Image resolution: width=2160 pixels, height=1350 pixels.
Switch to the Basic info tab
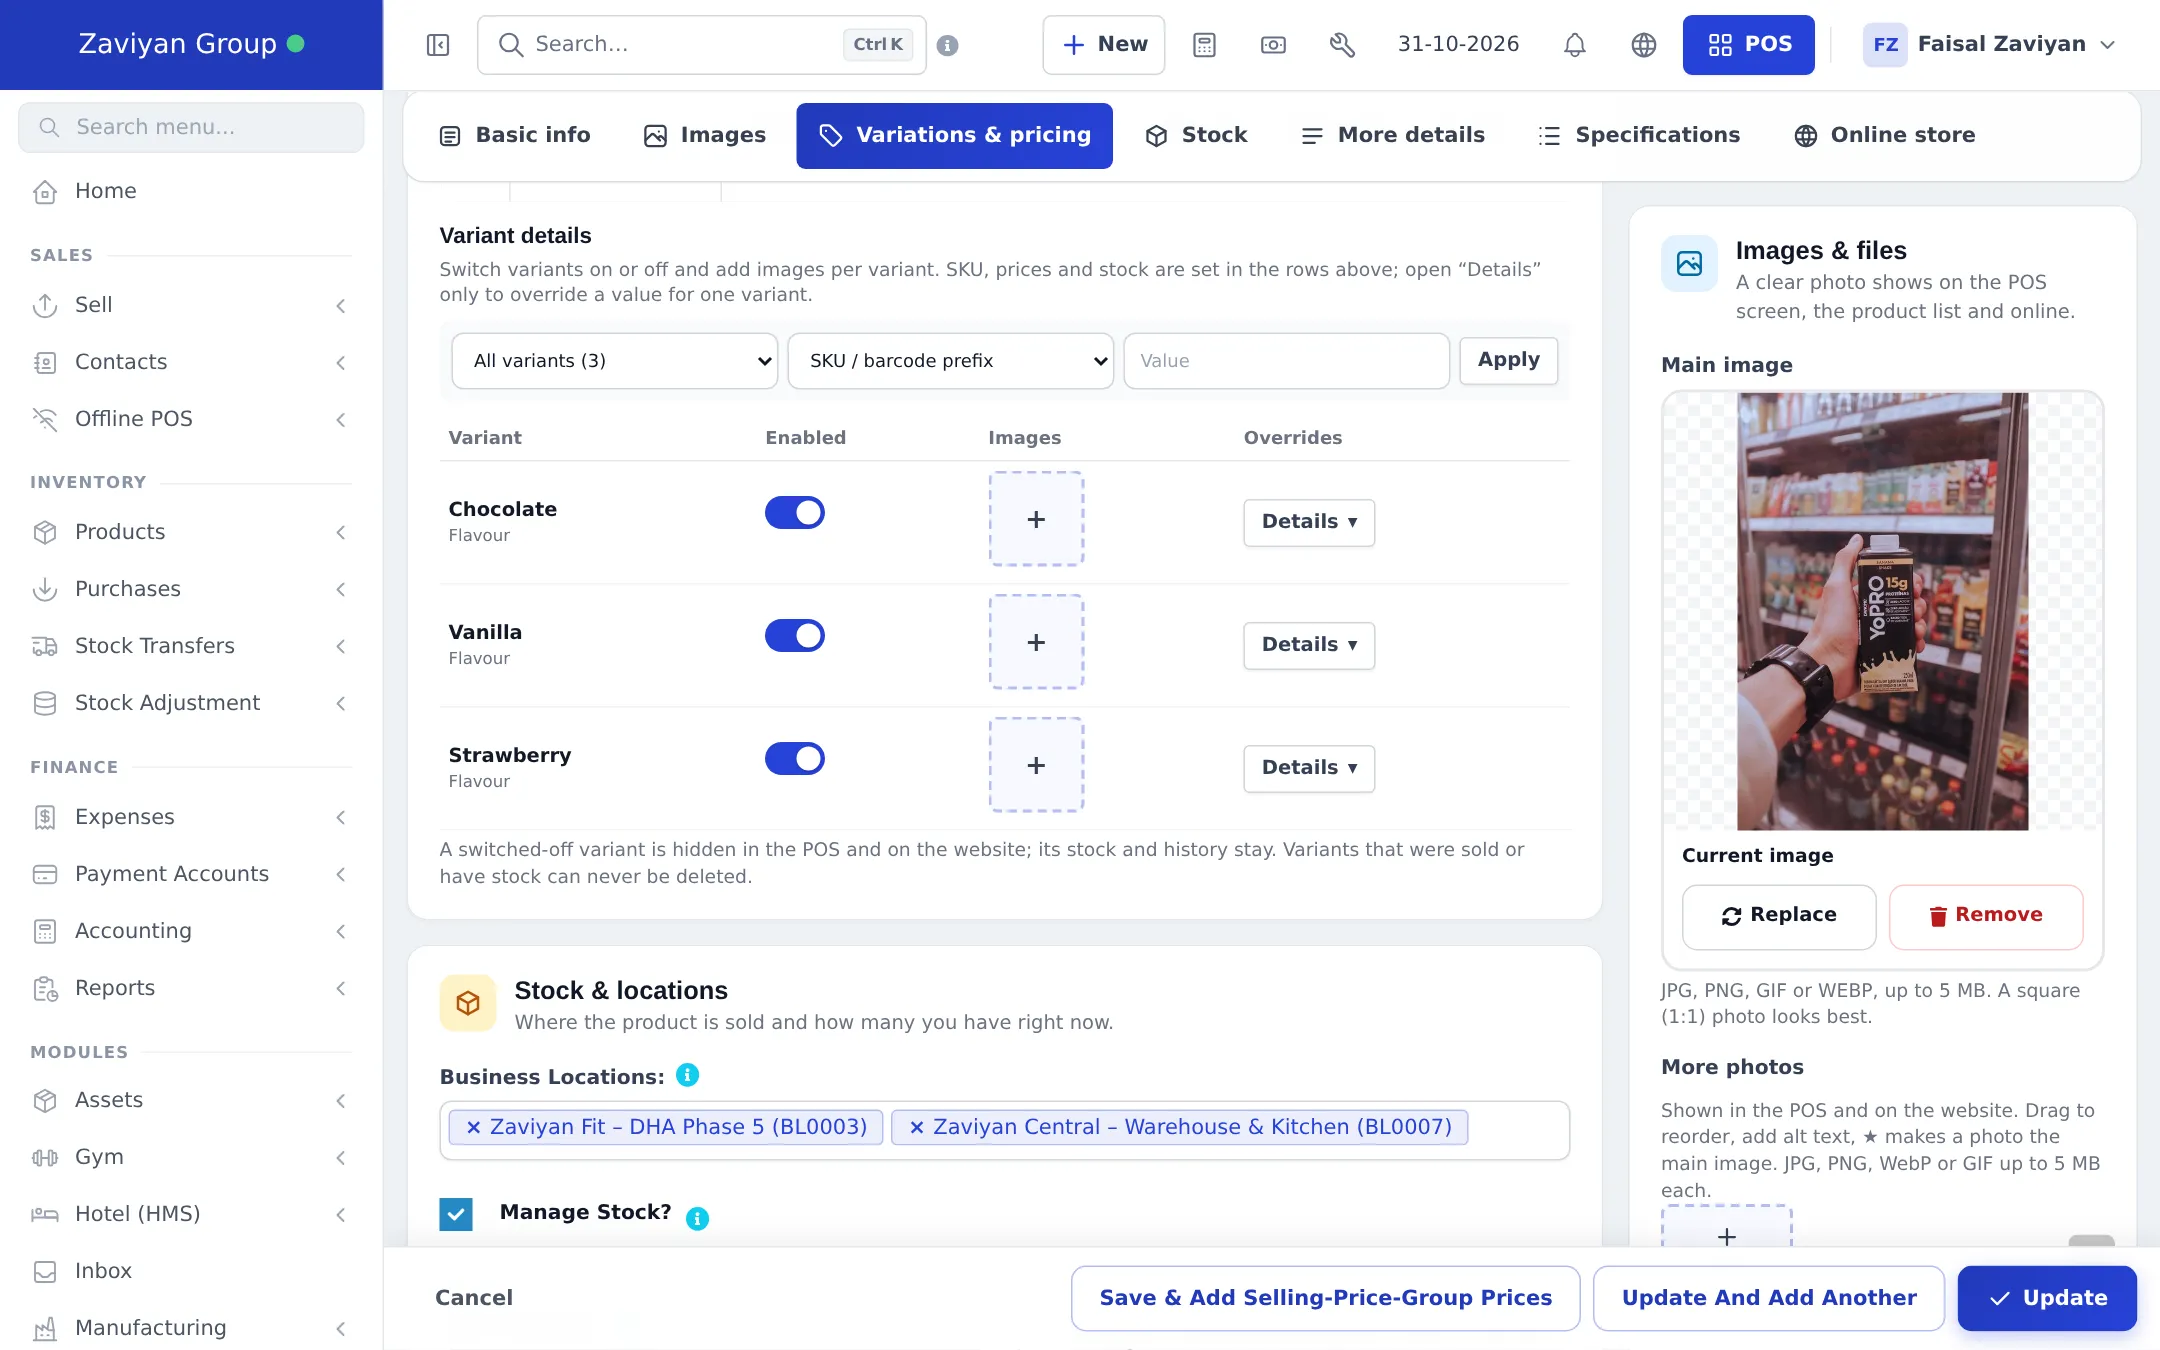(515, 135)
